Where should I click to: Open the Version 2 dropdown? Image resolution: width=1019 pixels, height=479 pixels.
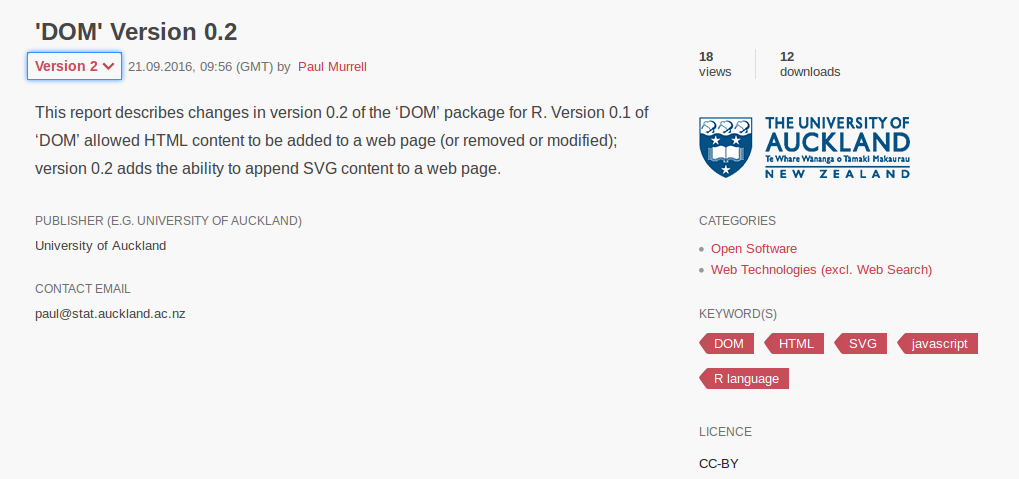[x=74, y=66]
